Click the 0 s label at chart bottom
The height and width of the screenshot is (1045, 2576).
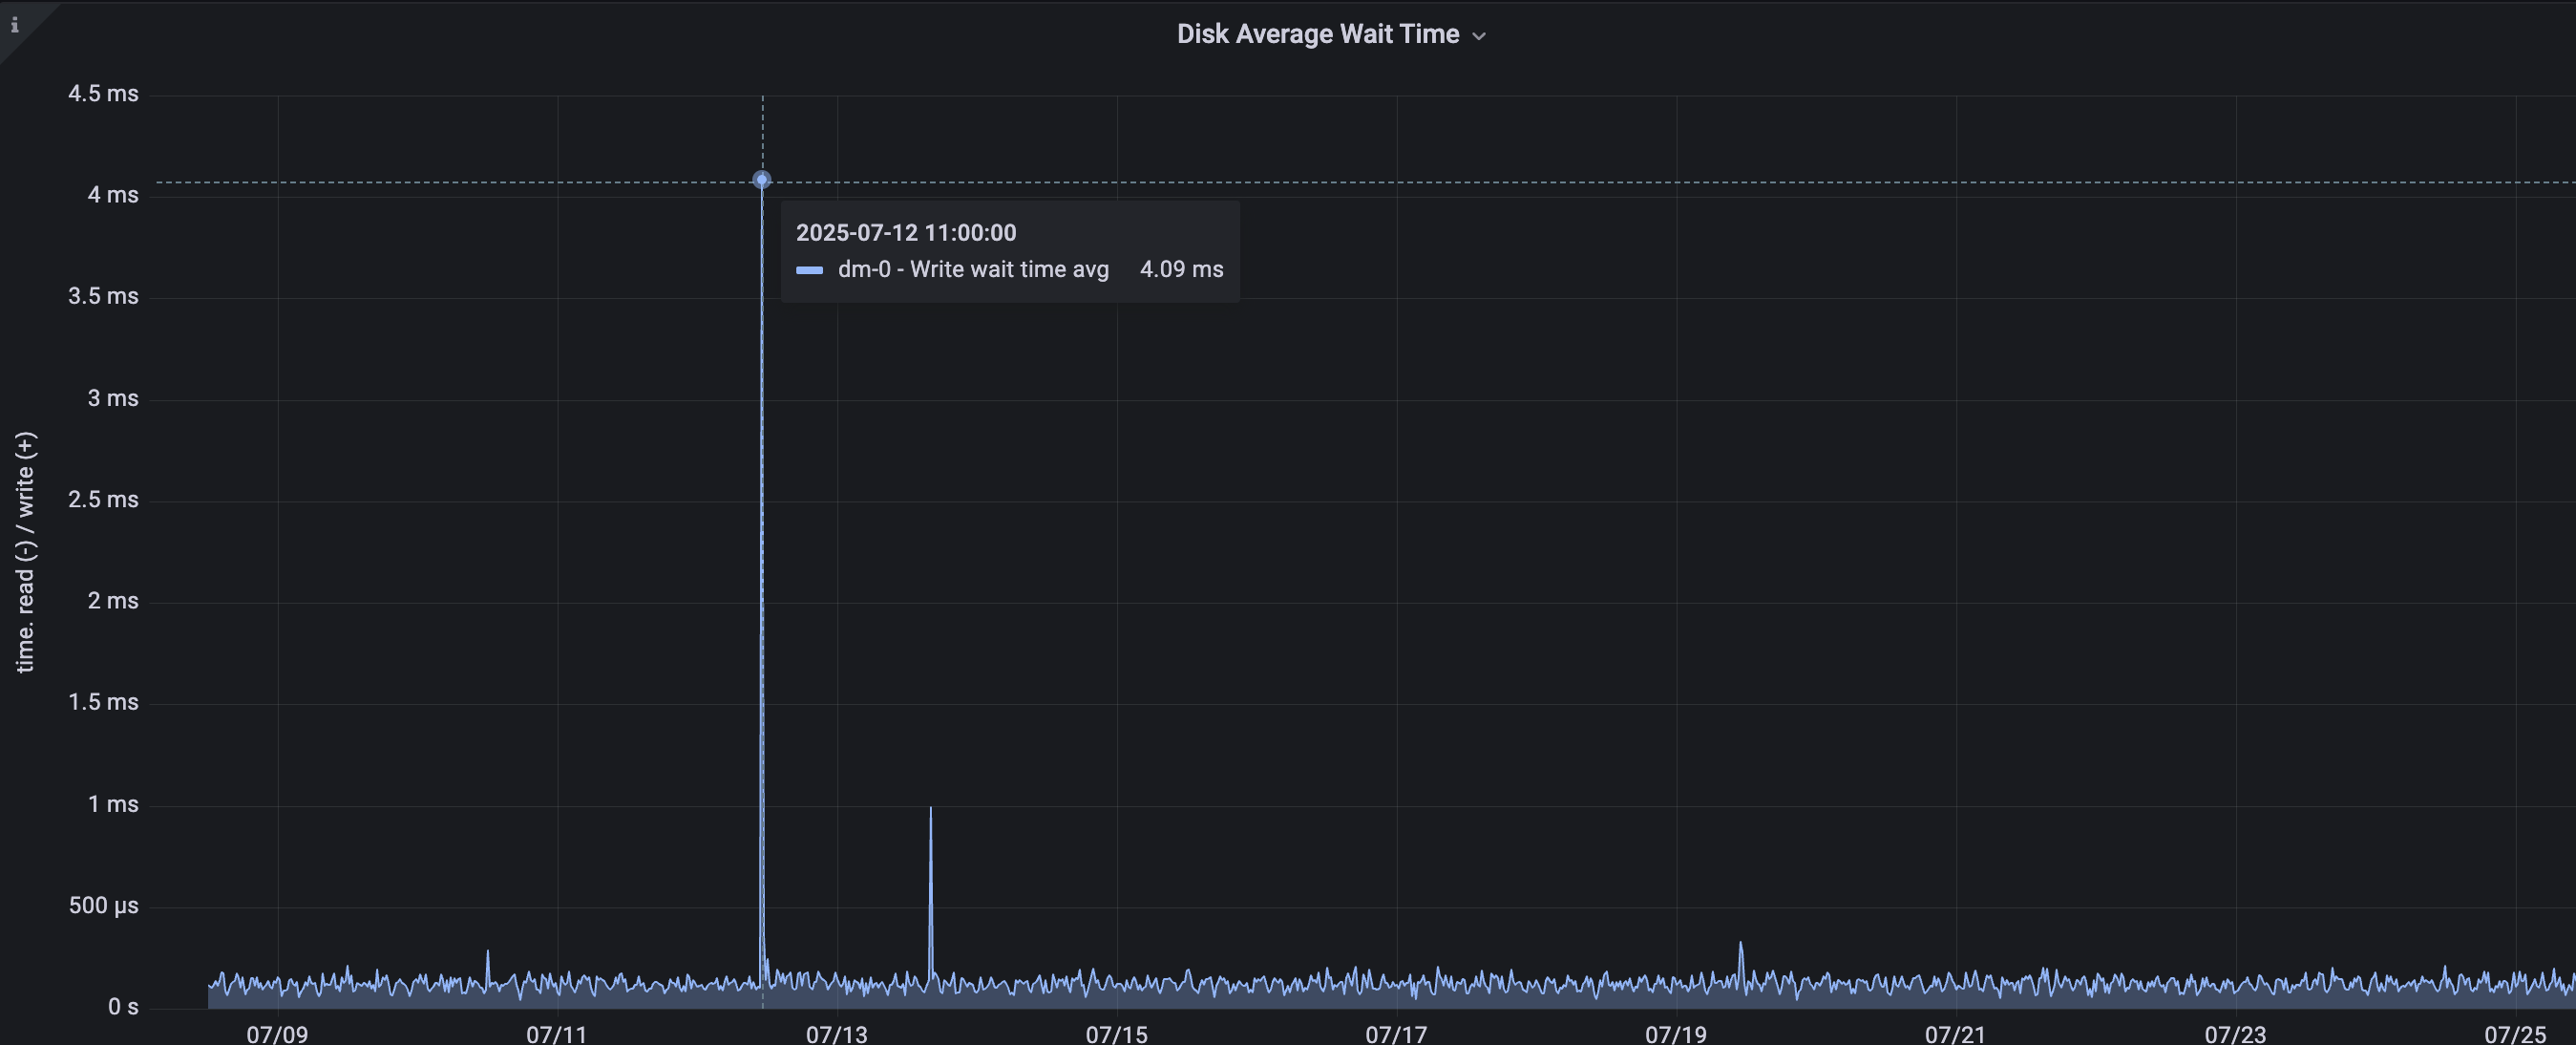pos(124,1007)
